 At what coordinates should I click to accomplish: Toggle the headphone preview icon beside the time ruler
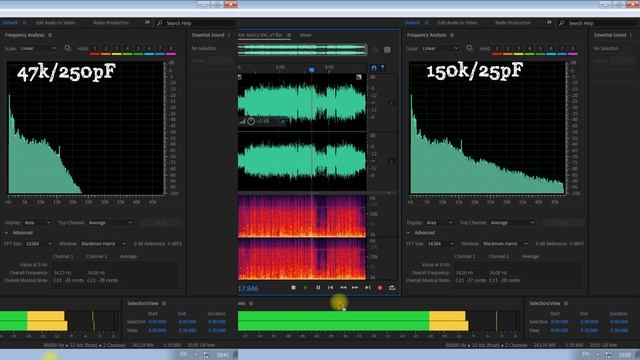(373, 68)
